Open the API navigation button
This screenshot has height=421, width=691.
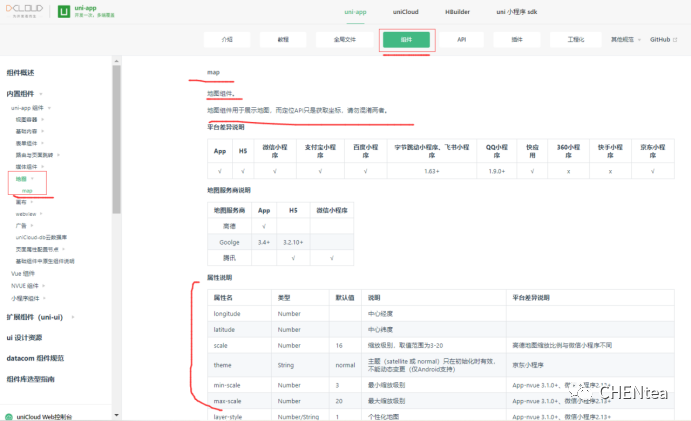point(461,40)
